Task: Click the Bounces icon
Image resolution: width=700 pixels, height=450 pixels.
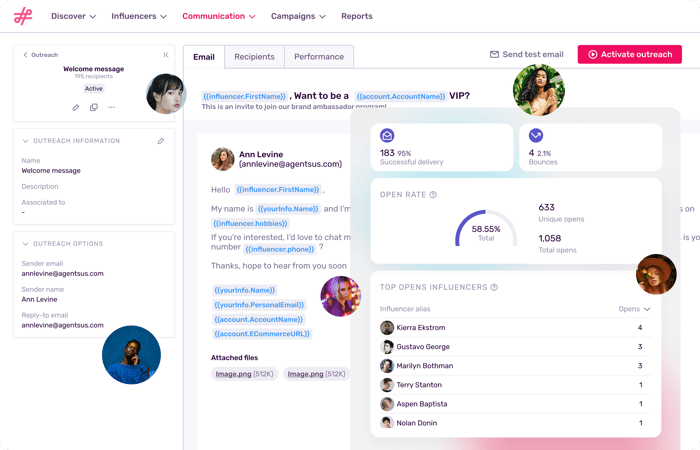Action: [536, 136]
